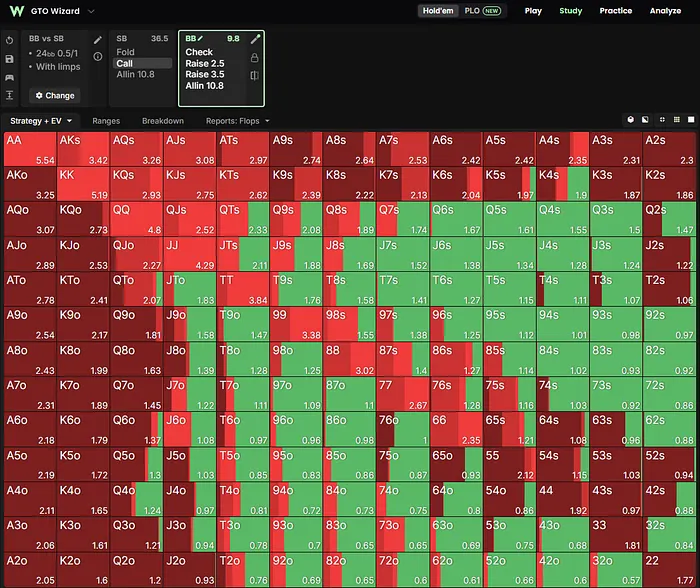700x588 pixels.
Task: Click the lock icon in the BB action panel
Action: [x=254, y=58]
